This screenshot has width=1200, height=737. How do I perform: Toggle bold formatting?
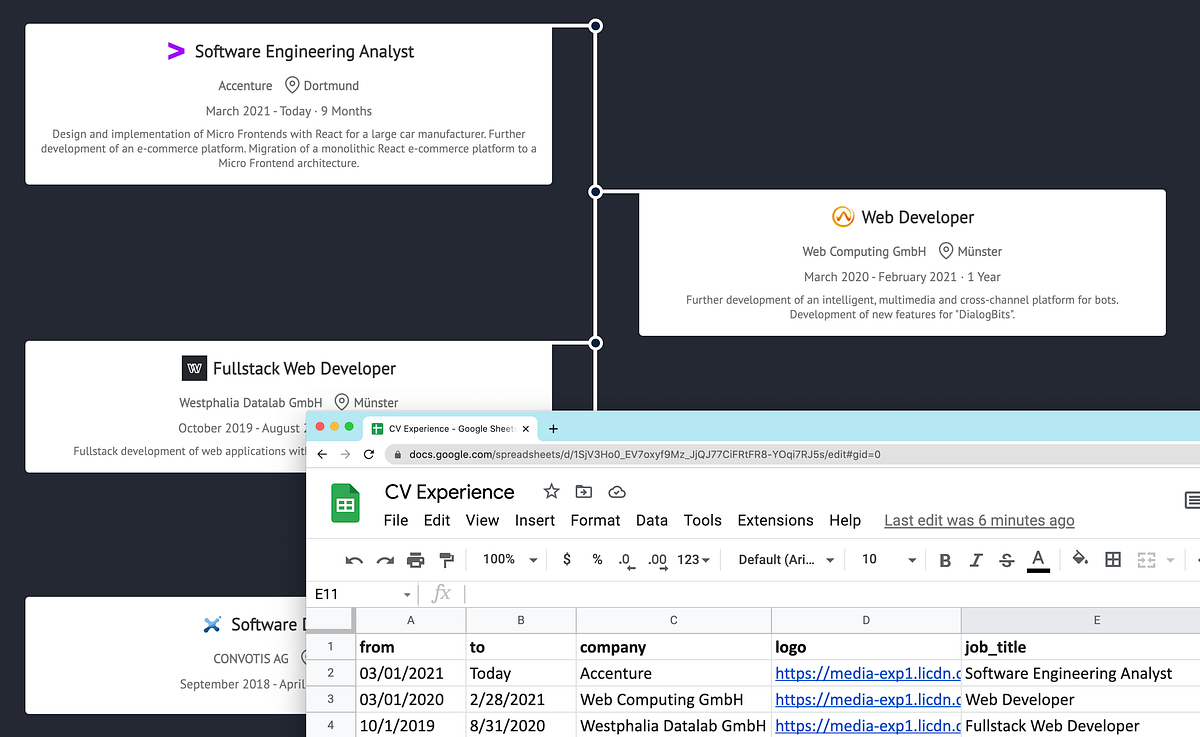[945, 560]
